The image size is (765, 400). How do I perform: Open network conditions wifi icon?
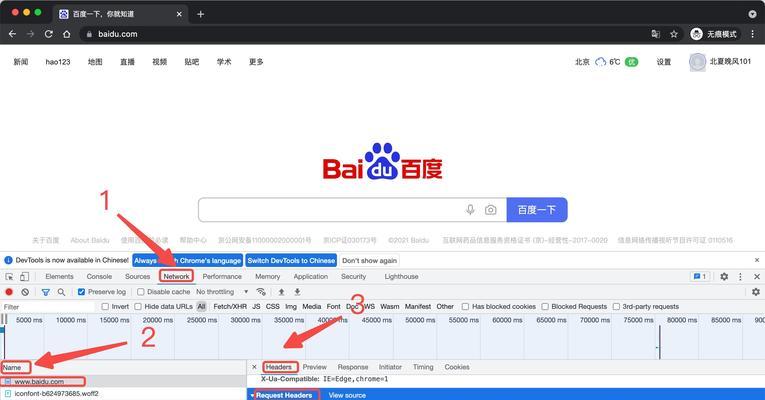(261, 292)
